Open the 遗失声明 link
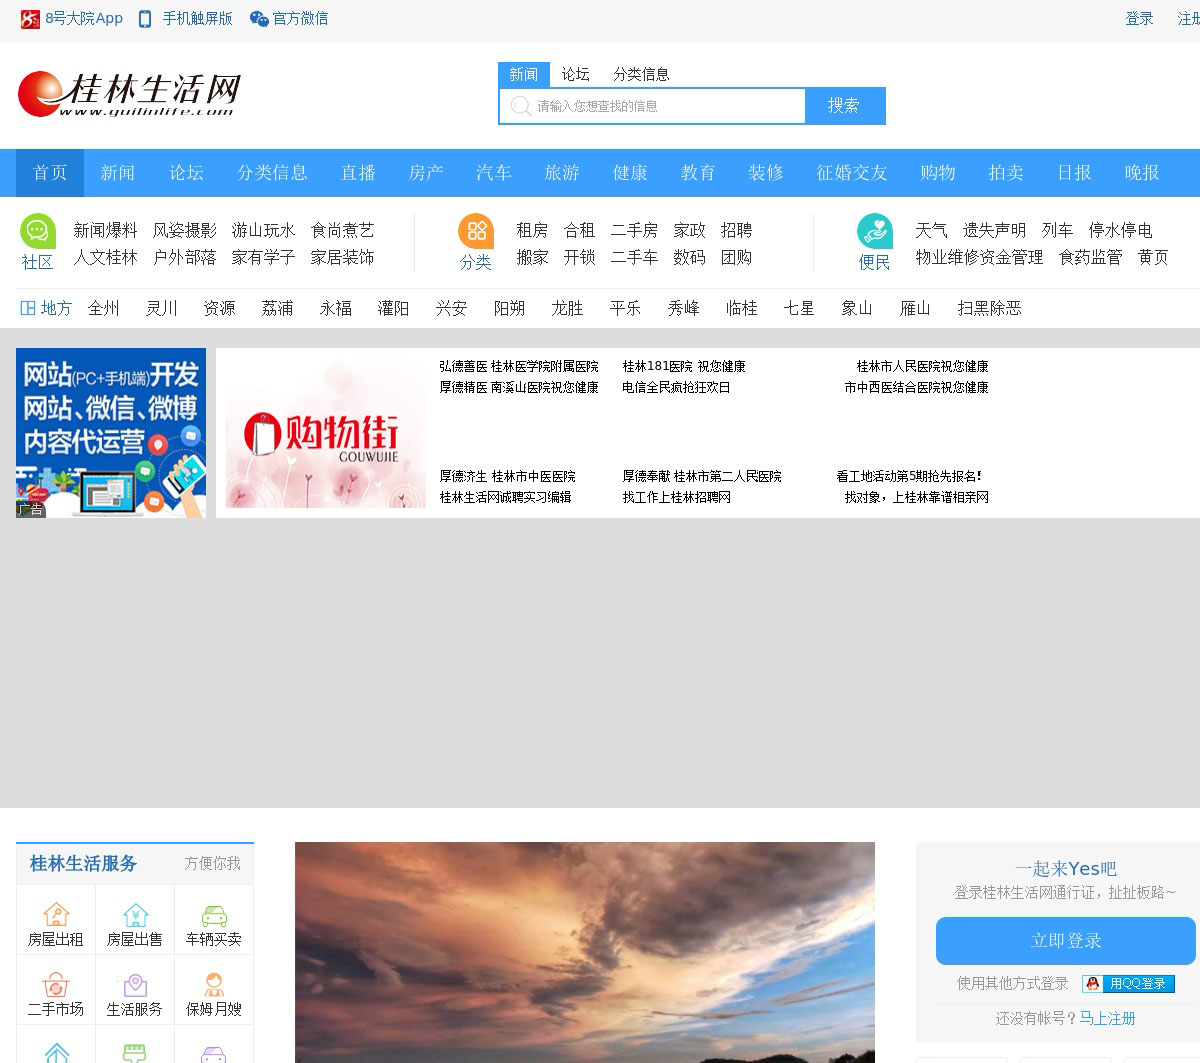The width and height of the screenshot is (1200, 1063). point(994,231)
